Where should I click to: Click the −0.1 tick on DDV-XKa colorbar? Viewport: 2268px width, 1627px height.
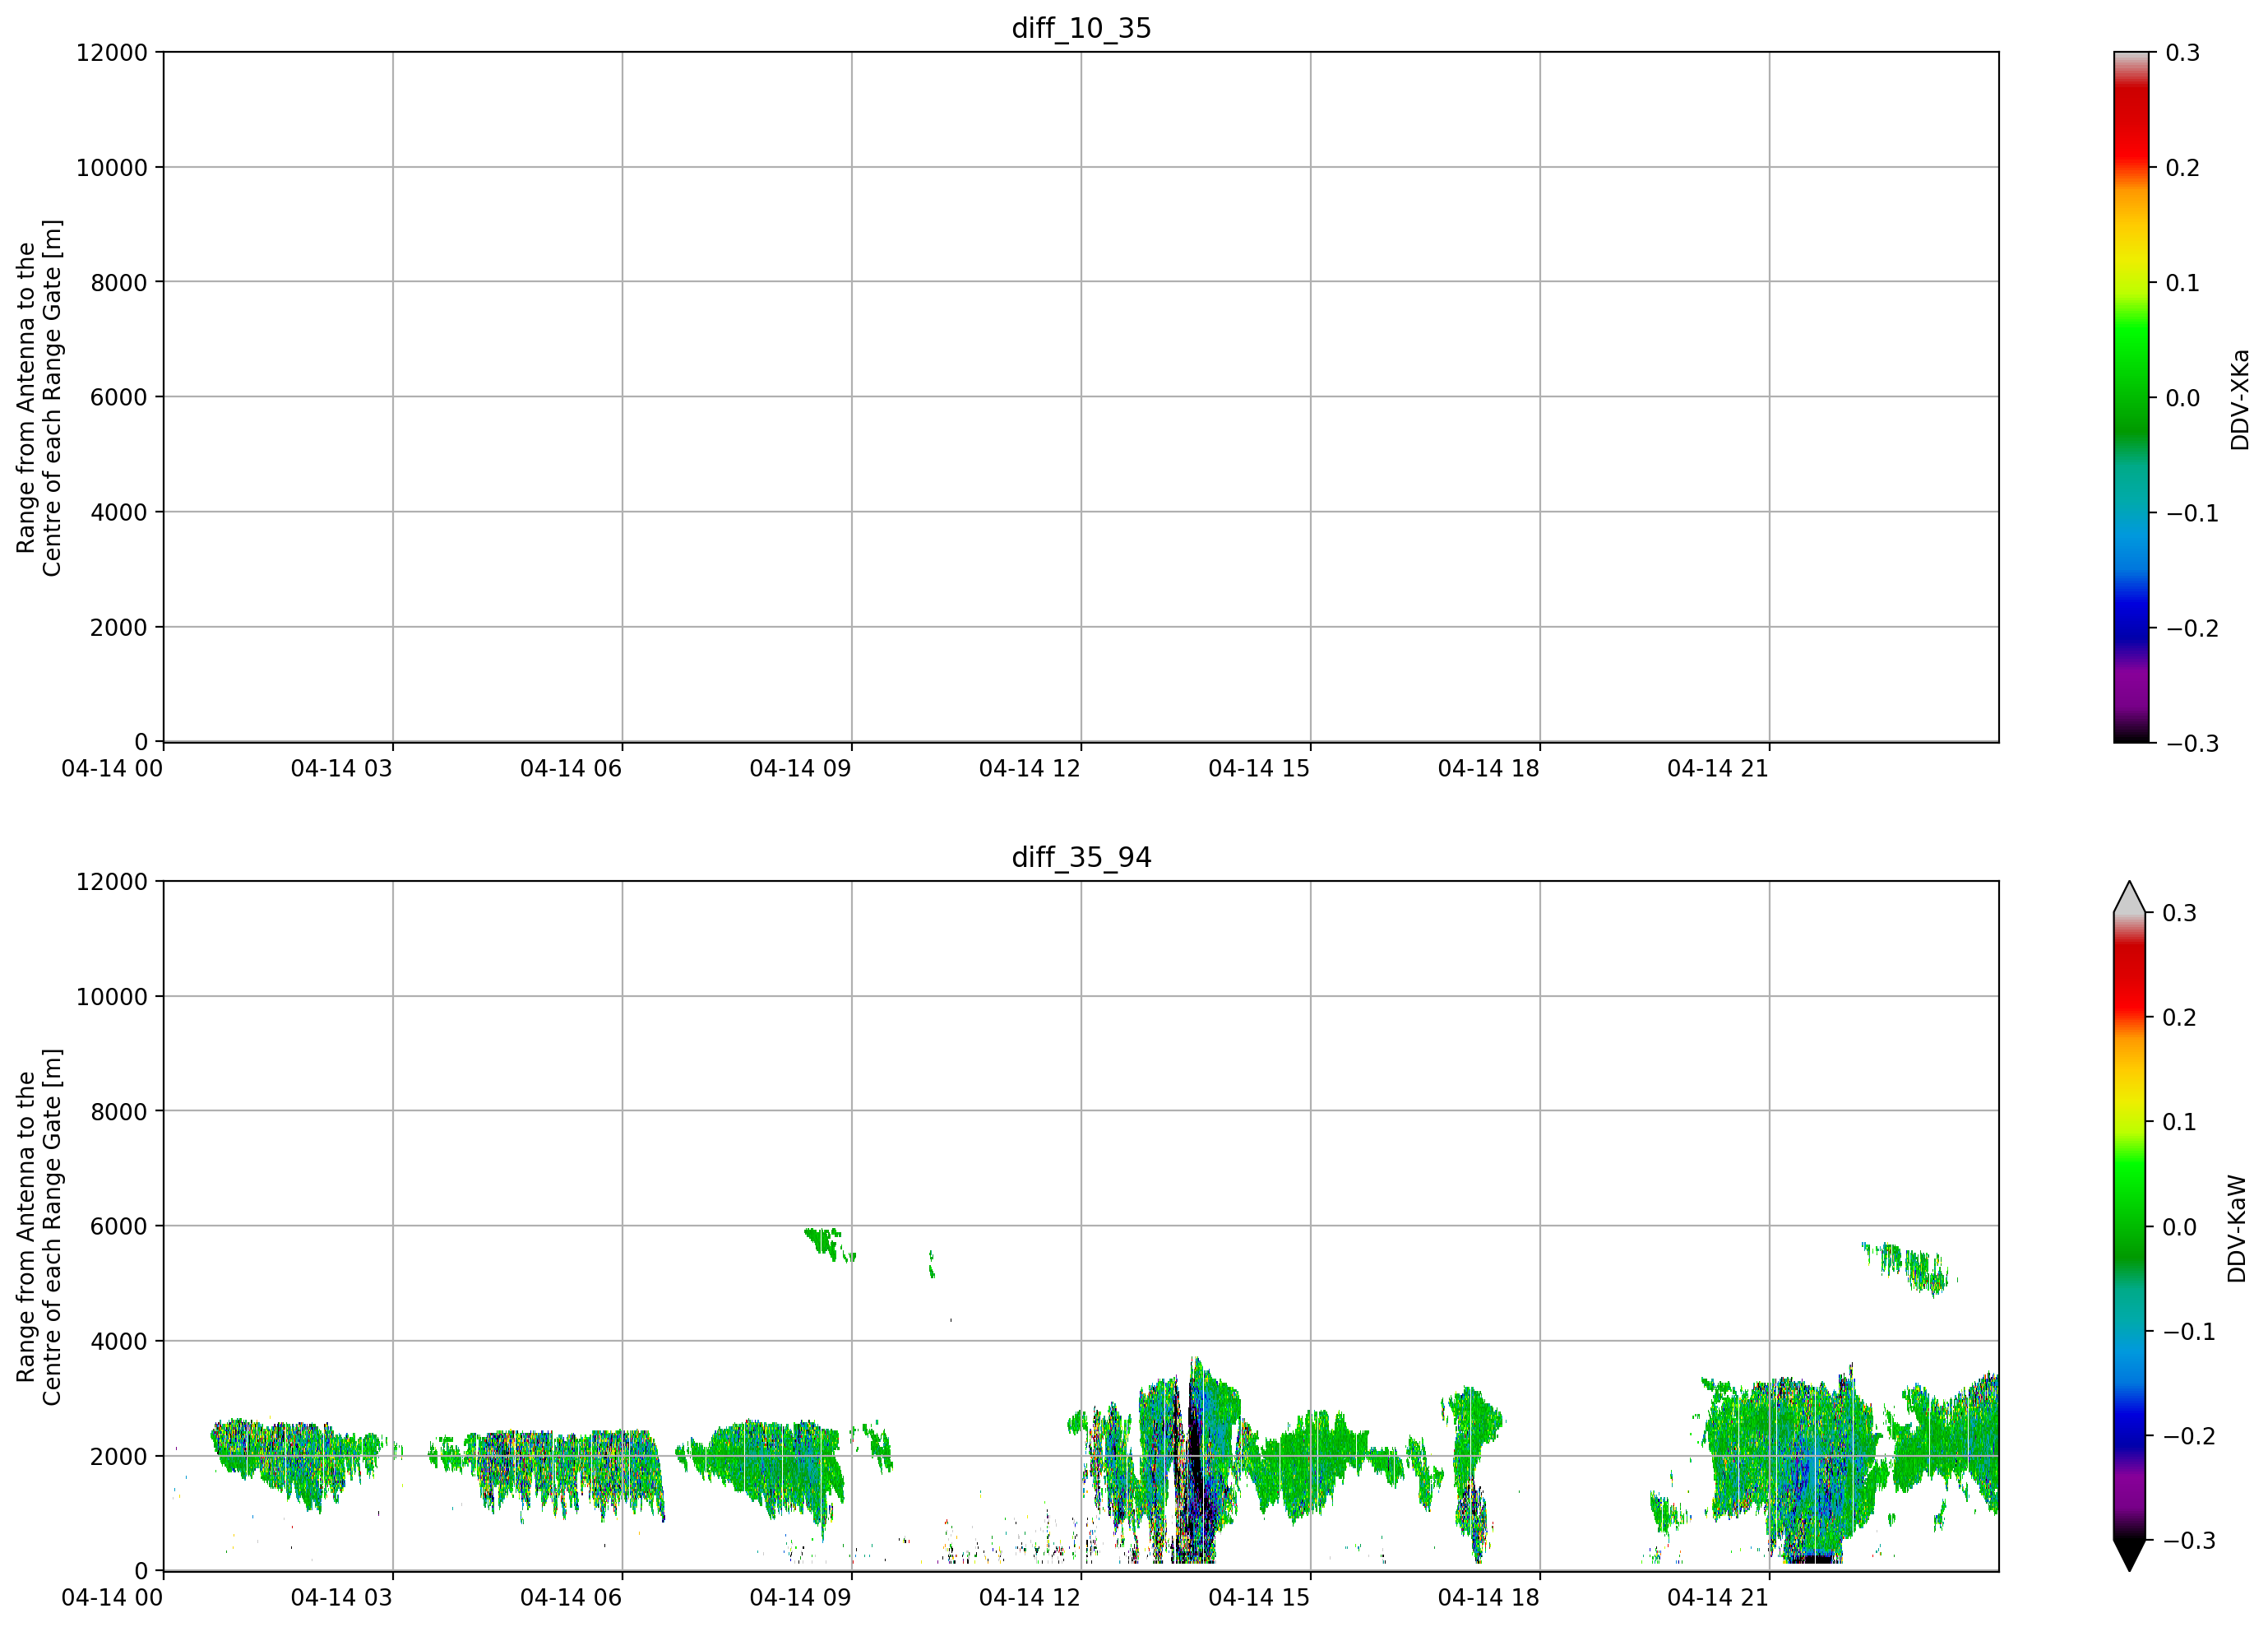point(2192,513)
